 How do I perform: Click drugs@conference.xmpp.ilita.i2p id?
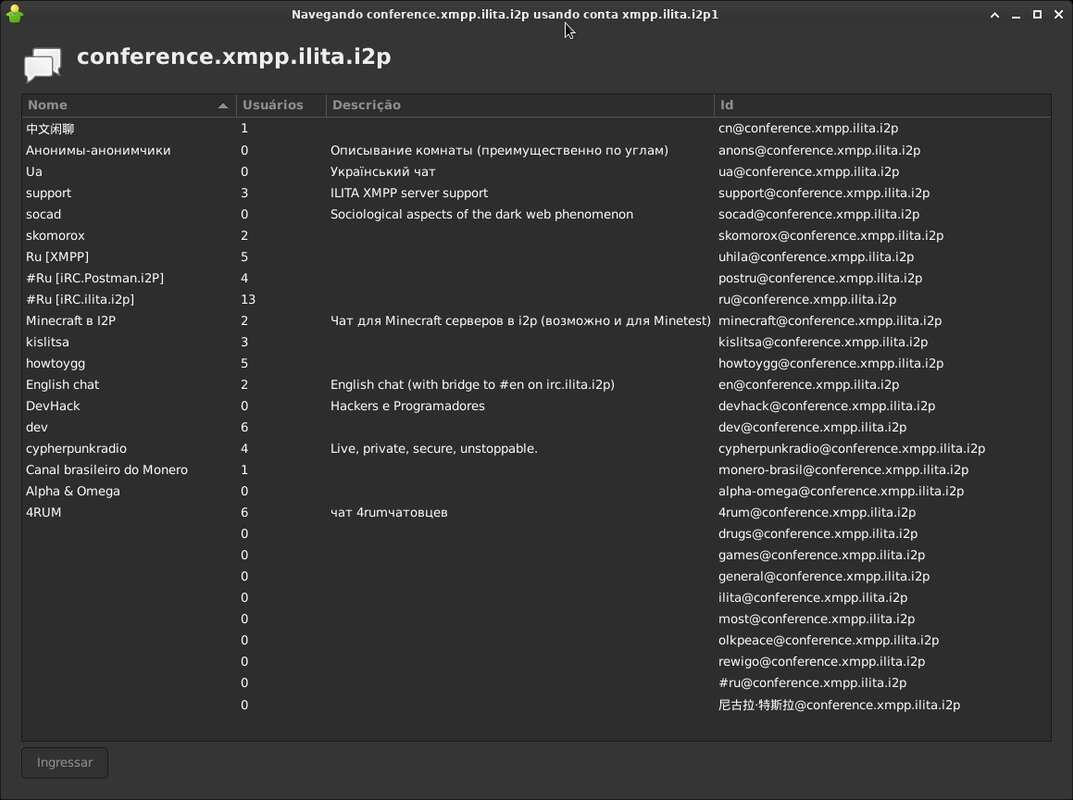(818, 533)
